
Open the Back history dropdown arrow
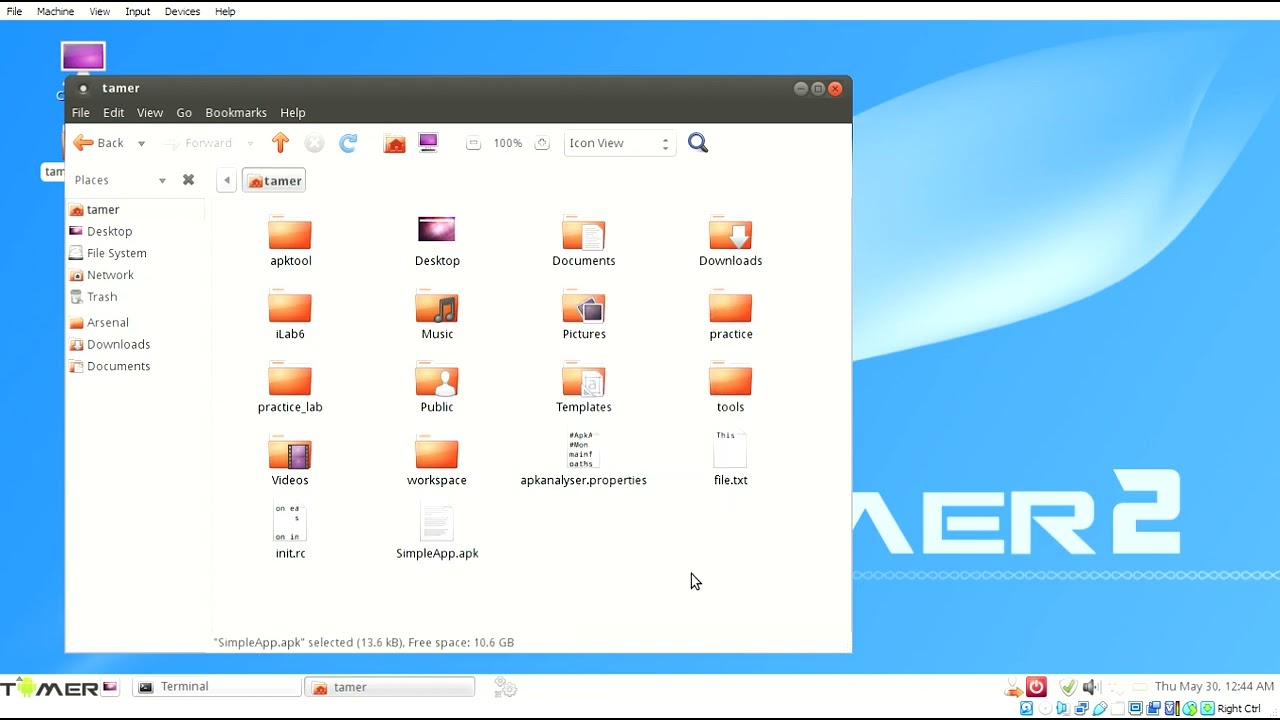(141, 144)
